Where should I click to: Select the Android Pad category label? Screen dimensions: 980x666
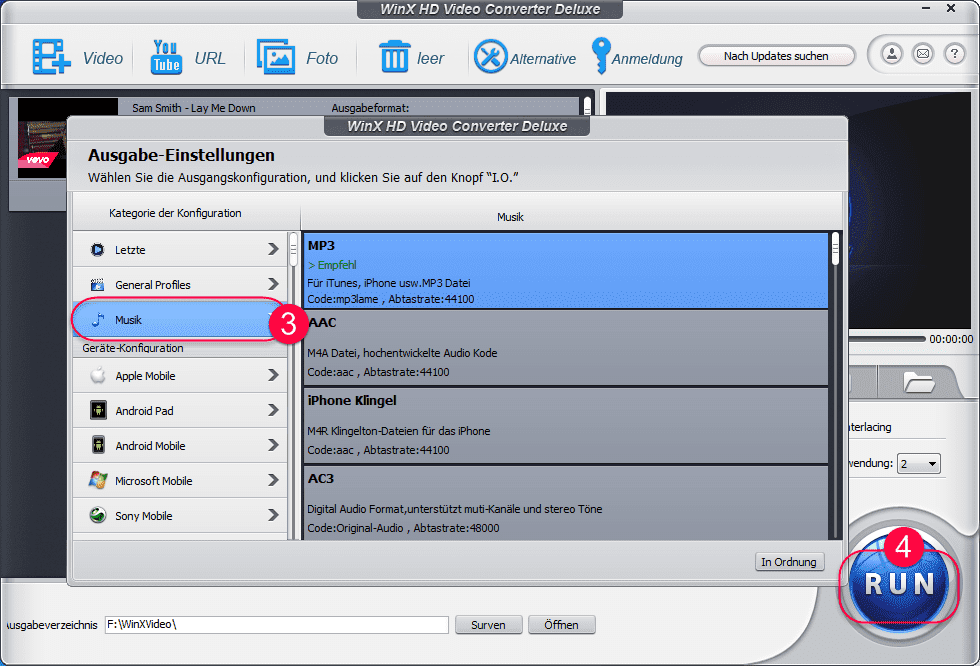pyautogui.click(x=144, y=411)
